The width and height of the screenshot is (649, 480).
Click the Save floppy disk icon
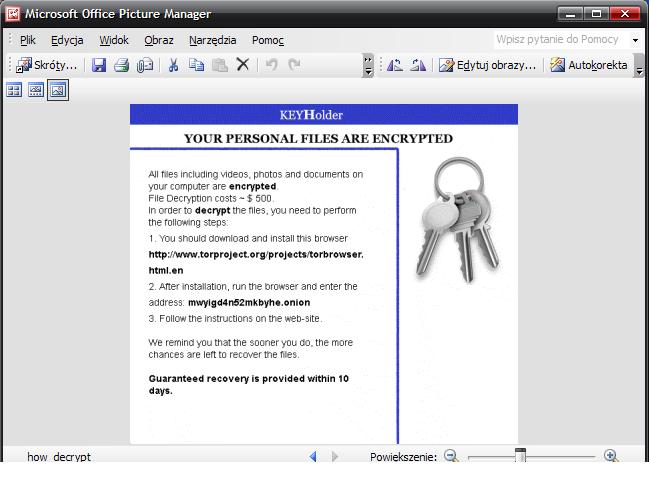point(99,65)
